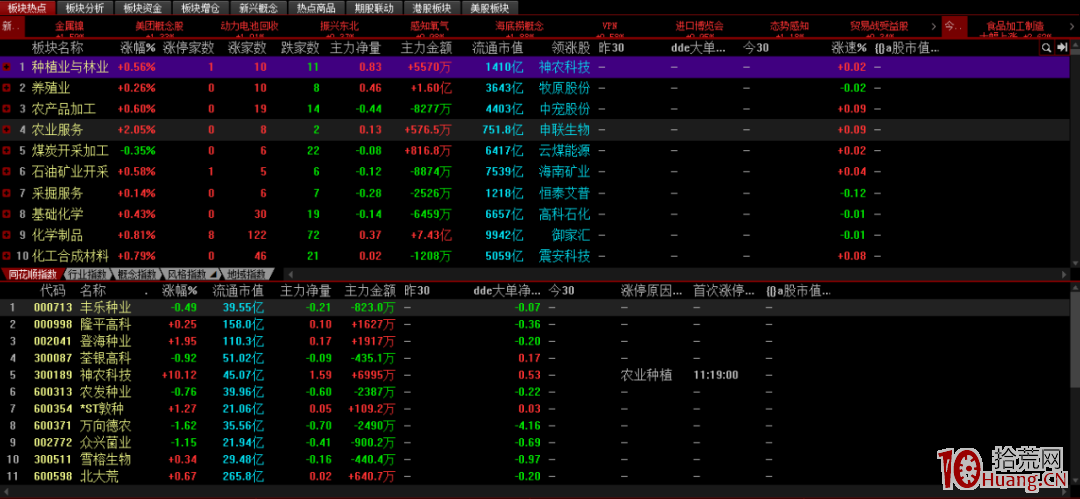Click the chevron at the far right end of the ticker

[1074, 26]
